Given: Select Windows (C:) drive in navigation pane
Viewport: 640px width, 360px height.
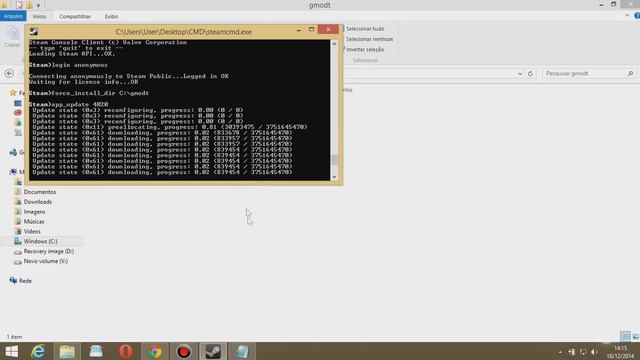Looking at the screenshot, I should (40, 241).
